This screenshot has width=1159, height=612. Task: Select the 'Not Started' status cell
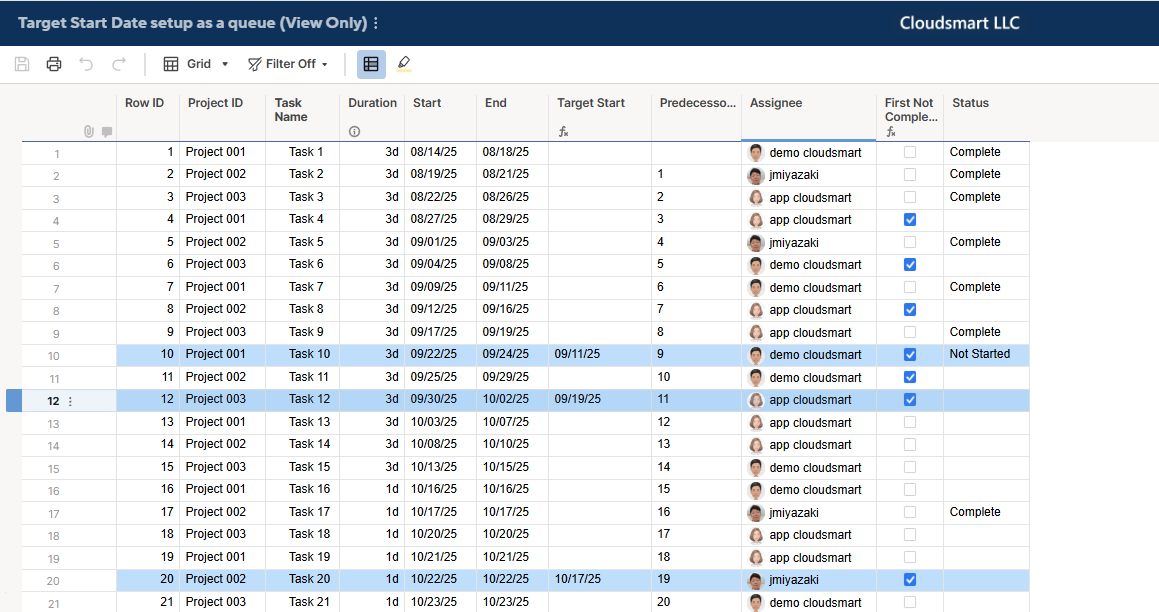[x=986, y=355]
